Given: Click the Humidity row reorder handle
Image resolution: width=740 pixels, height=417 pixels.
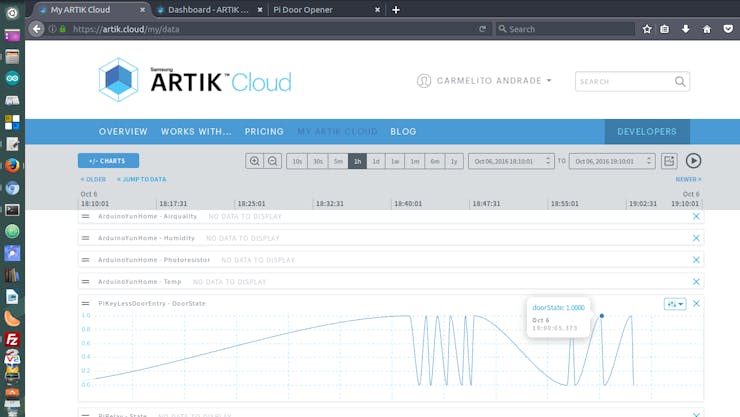Looking at the screenshot, I should click(x=85, y=238).
